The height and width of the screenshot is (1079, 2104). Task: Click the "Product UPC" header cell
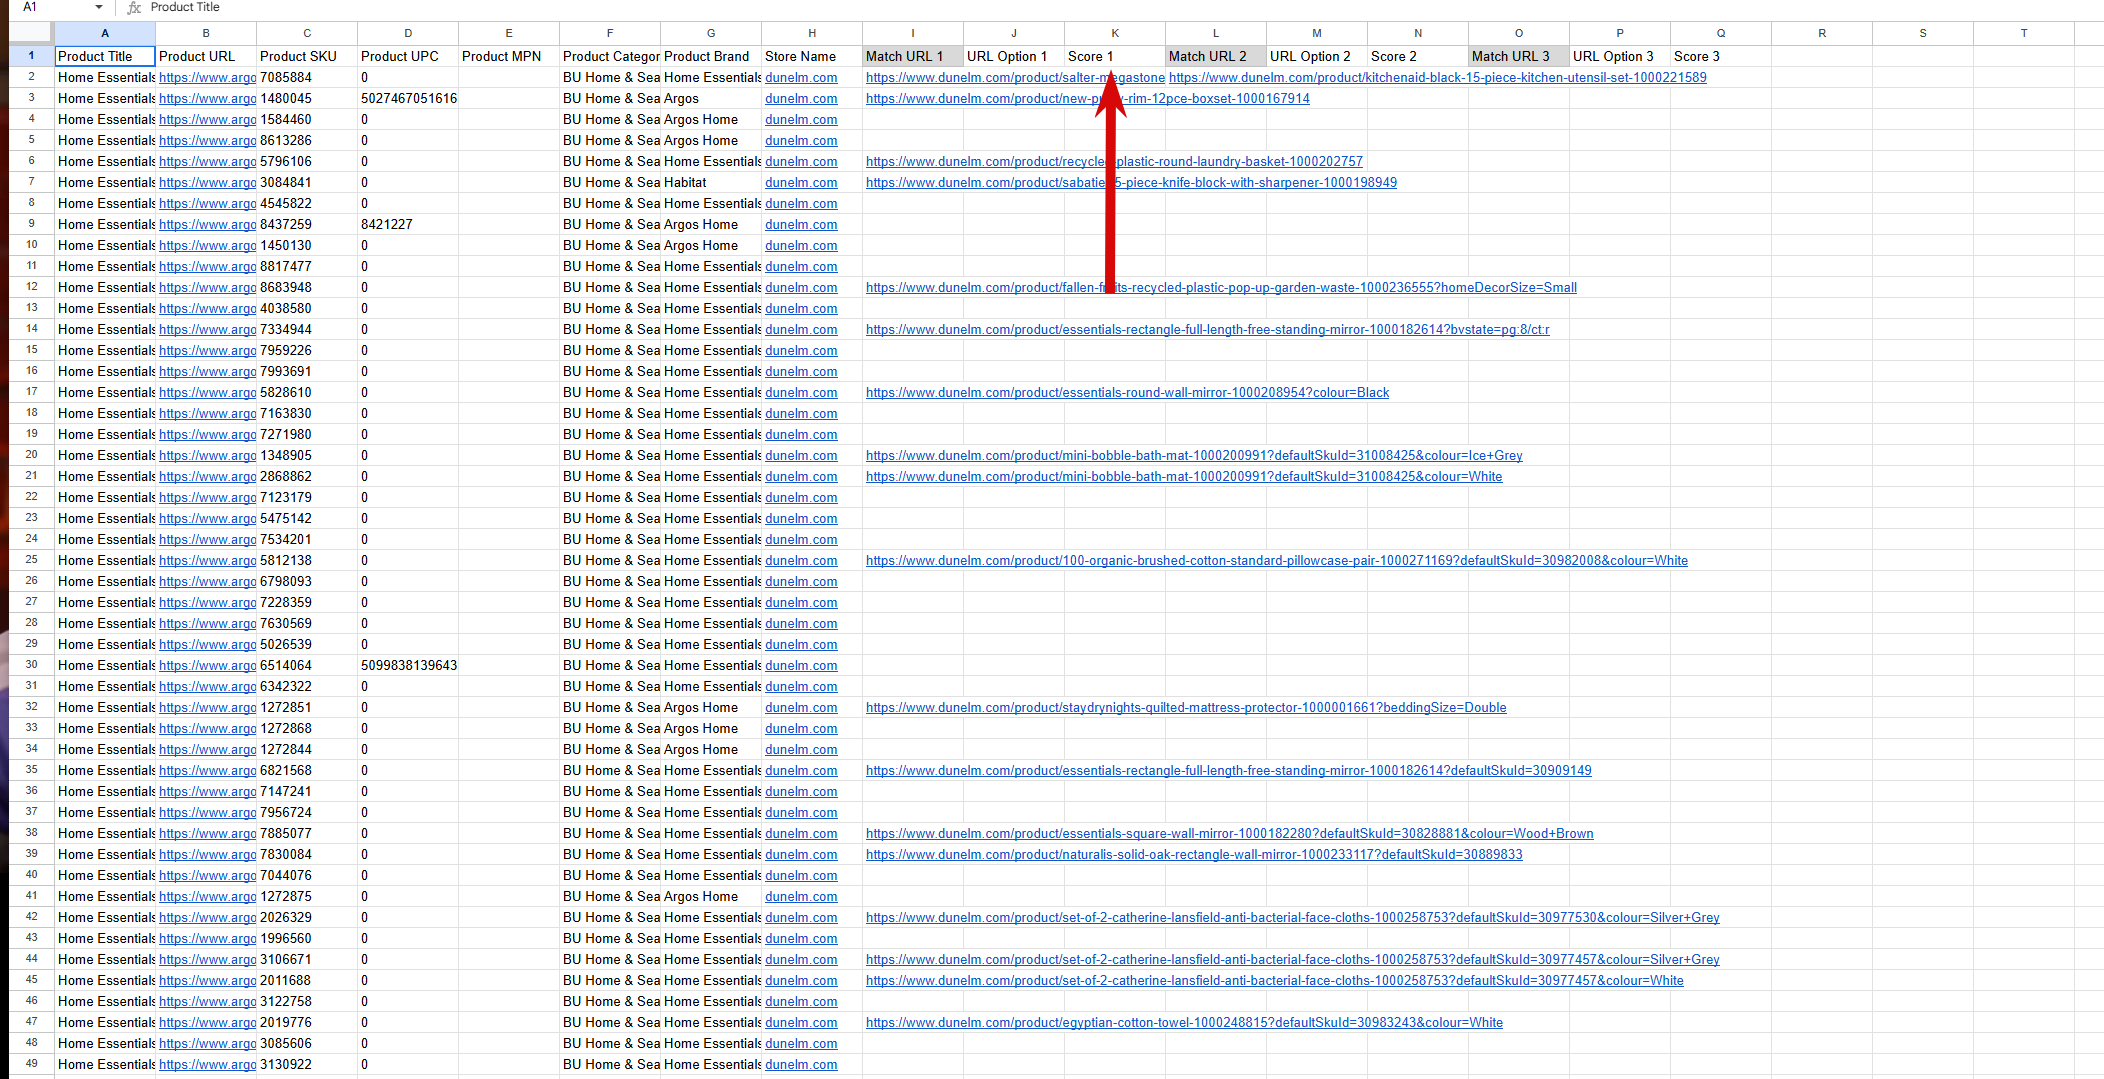pyautogui.click(x=408, y=56)
